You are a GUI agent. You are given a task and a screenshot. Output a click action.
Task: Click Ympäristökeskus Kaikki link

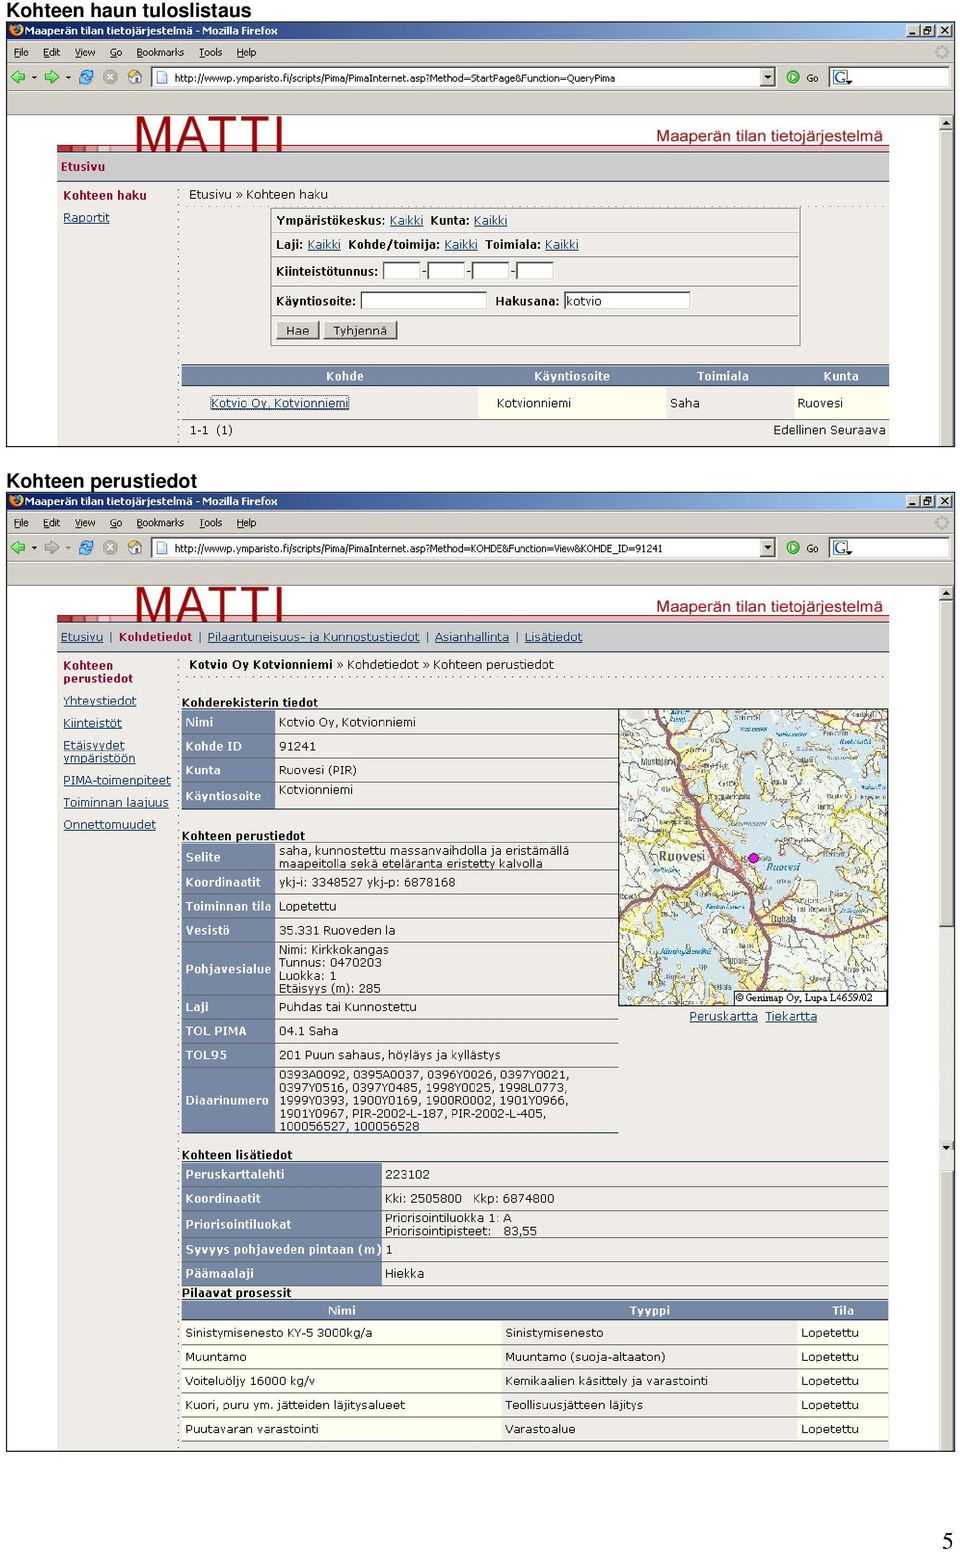[x=406, y=220]
